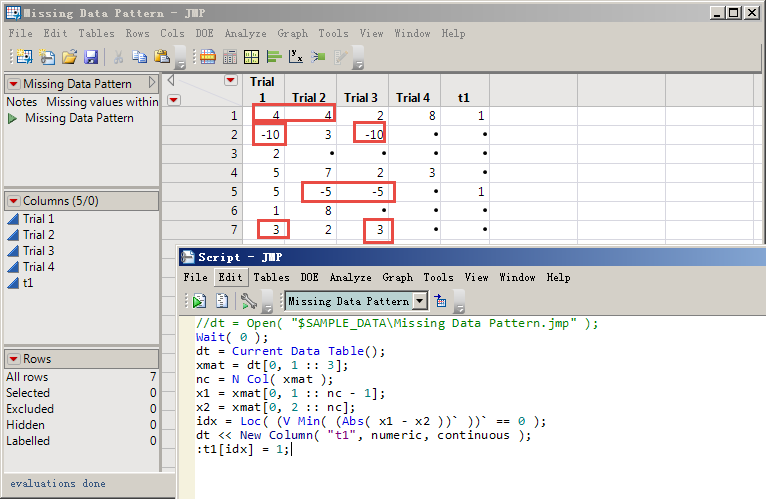Click the Run Script icon in script toolbar
766x499 pixels.
pos(199,300)
